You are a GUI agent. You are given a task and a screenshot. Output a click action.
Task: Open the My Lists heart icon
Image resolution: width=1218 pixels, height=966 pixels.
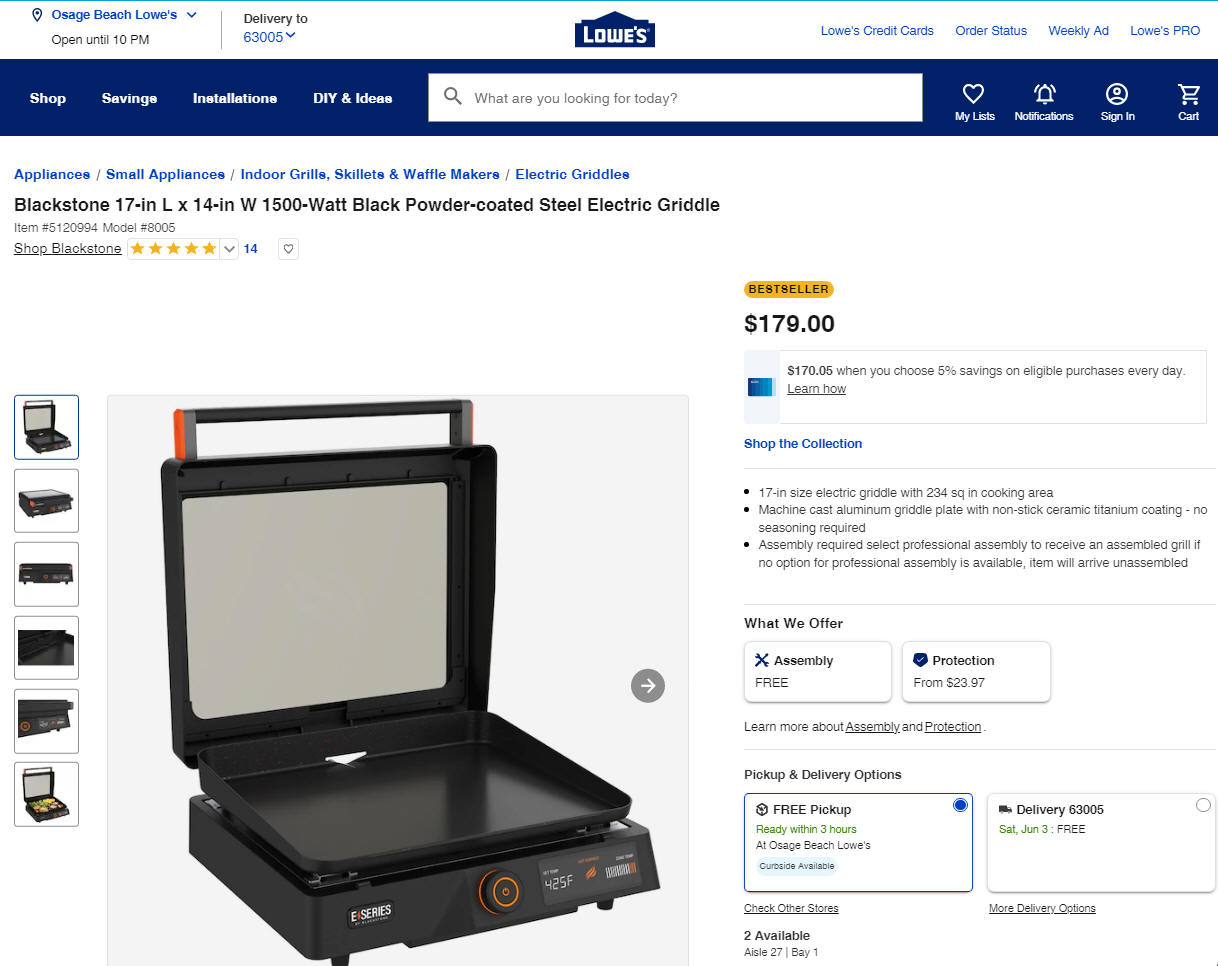(974, 94)
